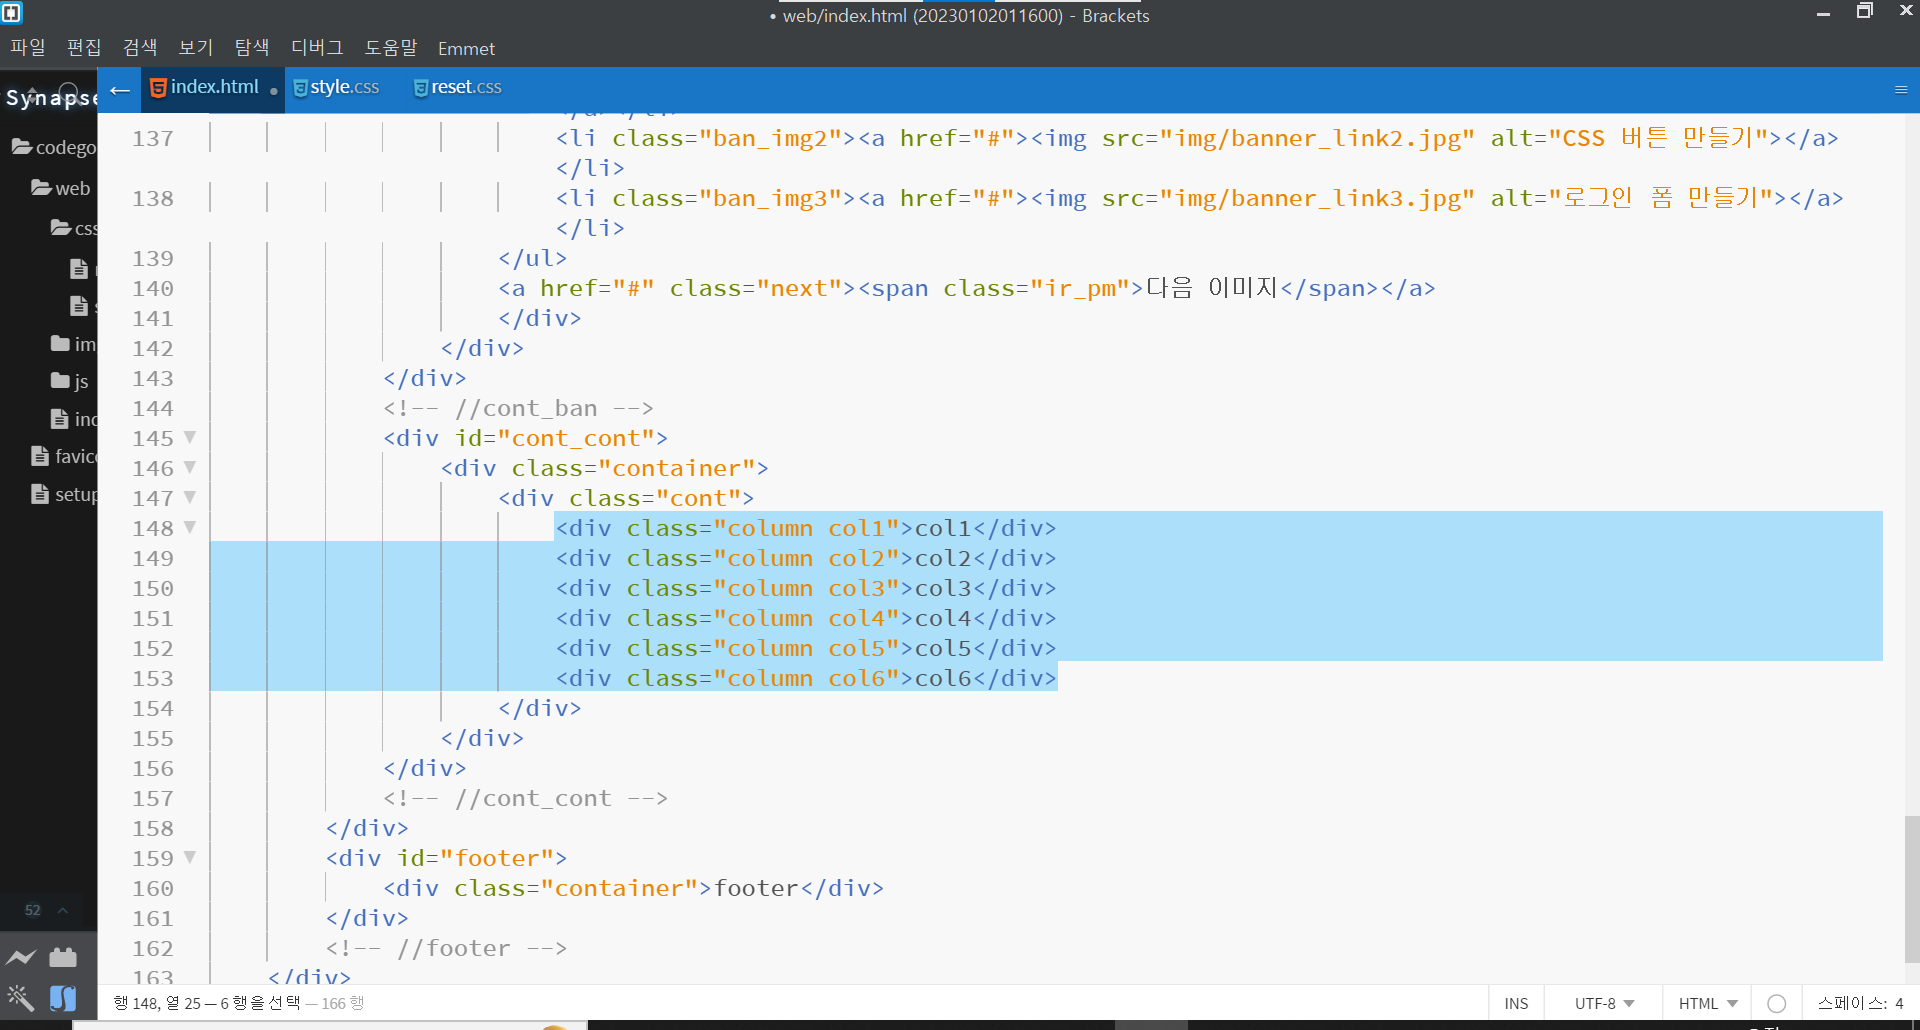Click the blue Synapse icon in sidebar
This screenshot has width=1920, height=1030.
pos(63,997)
